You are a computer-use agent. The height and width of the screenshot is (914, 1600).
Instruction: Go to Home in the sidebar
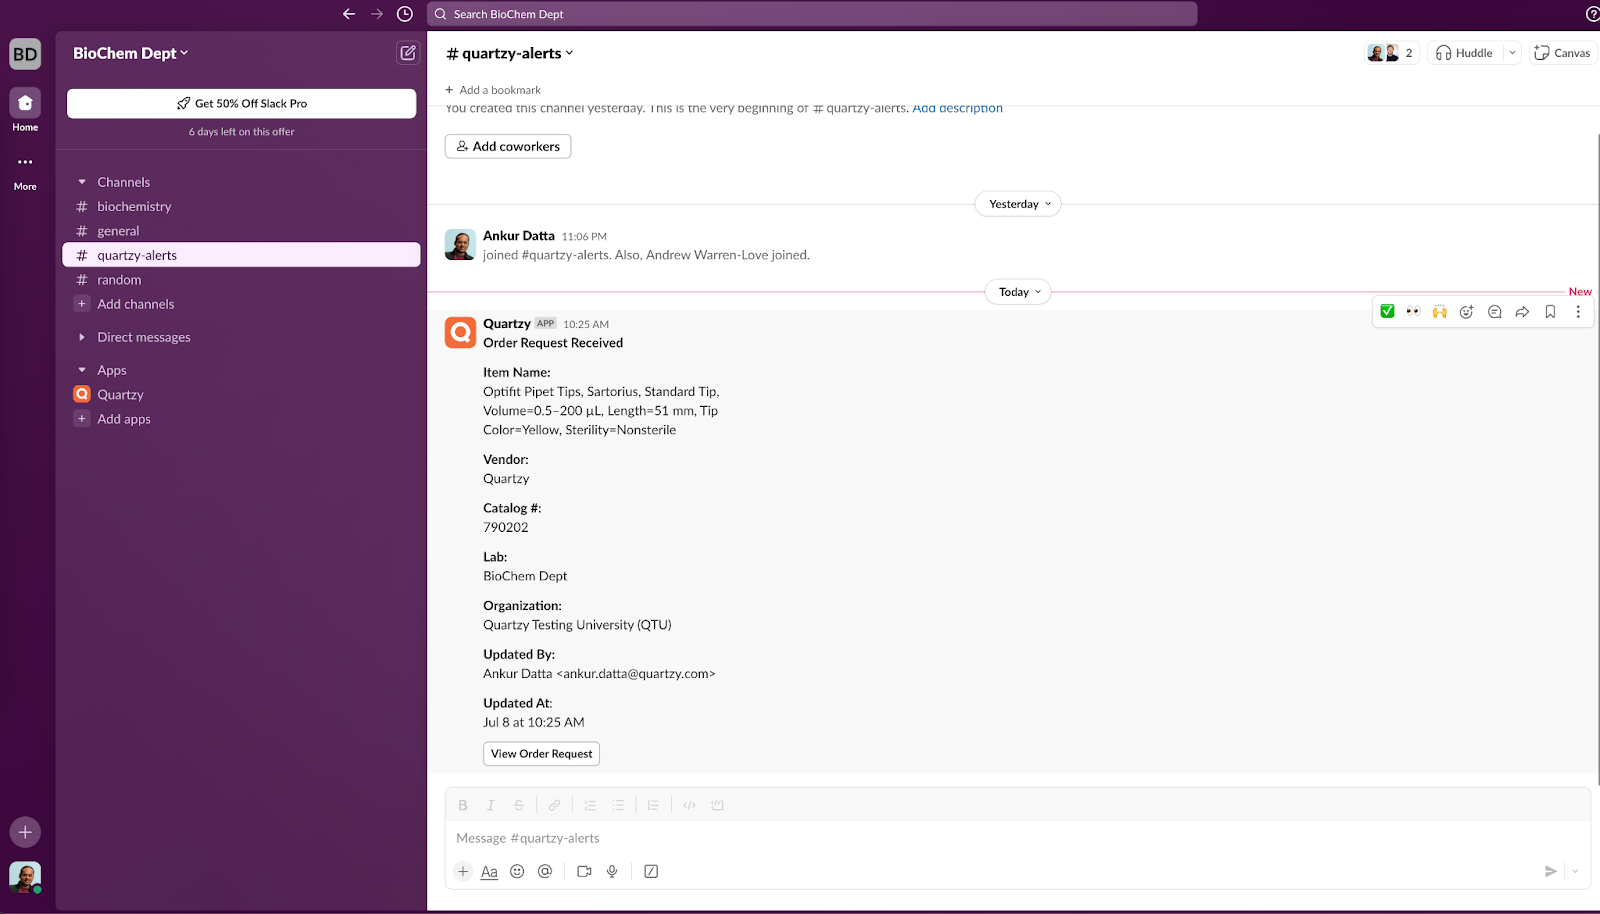(25, 110)
